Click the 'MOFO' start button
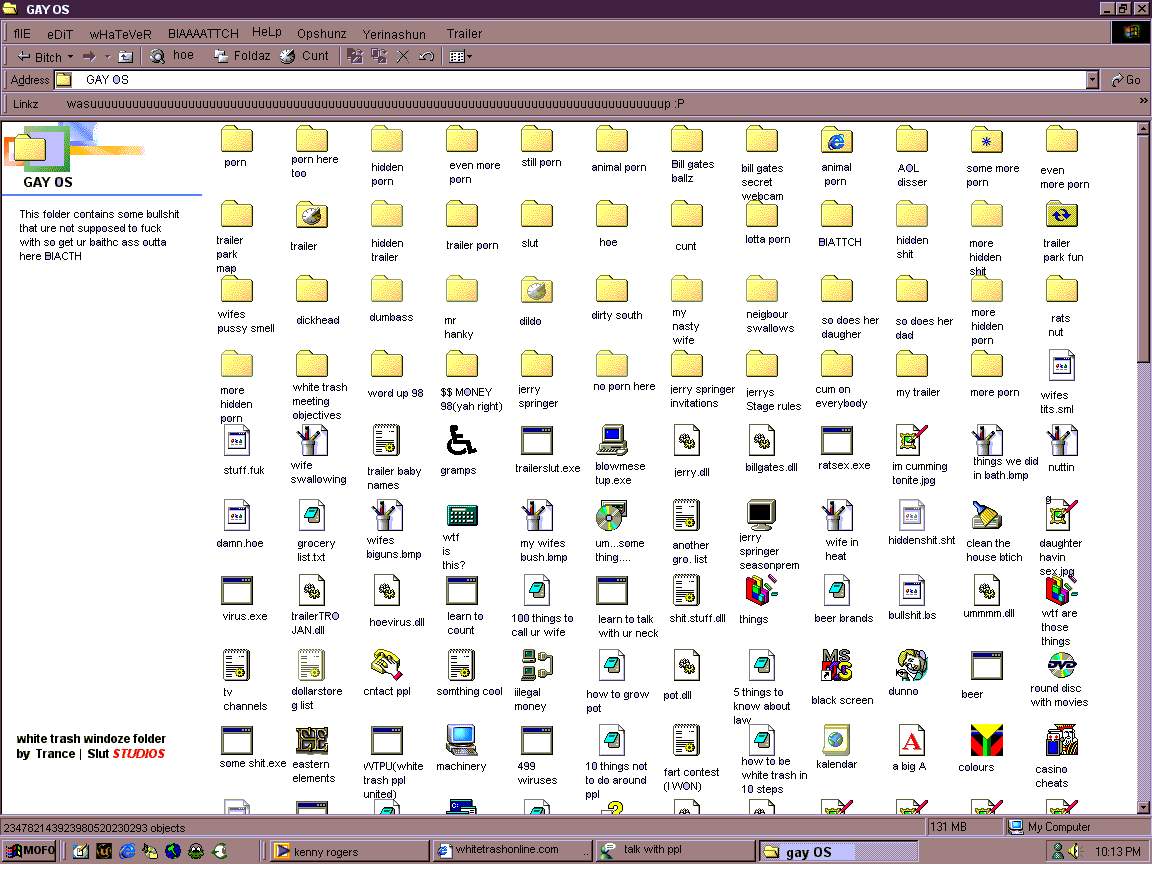This screenshot has width=1152, height=875. click(x=30, y=851)
